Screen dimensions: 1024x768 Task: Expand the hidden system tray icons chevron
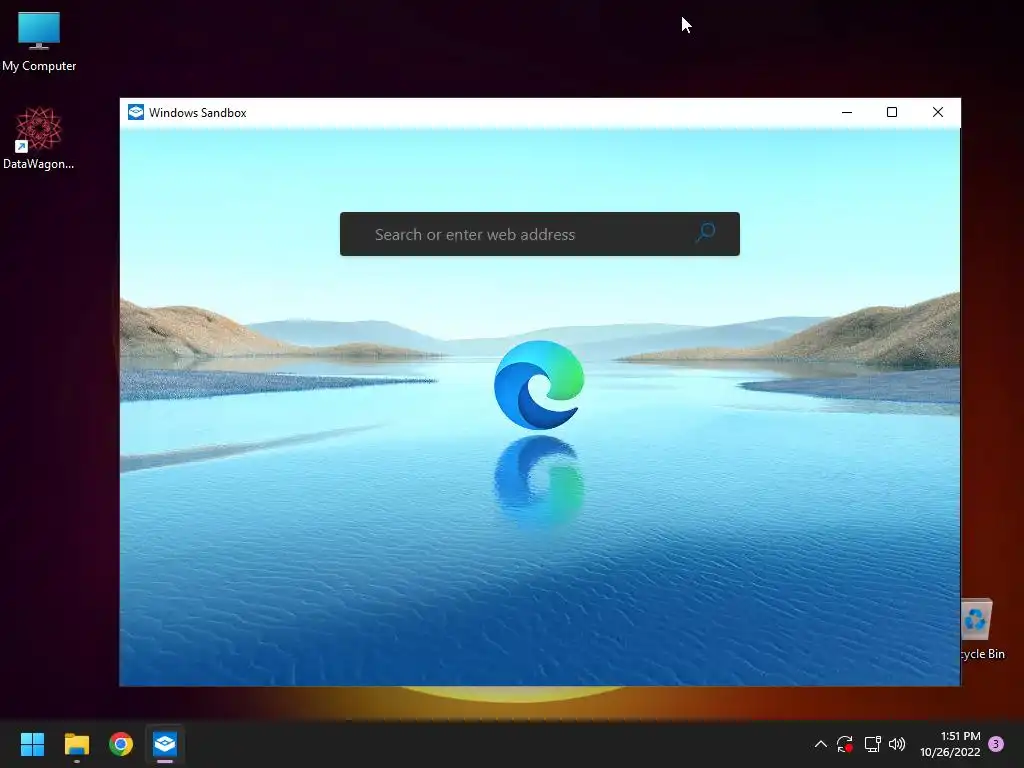coord(821,744)
